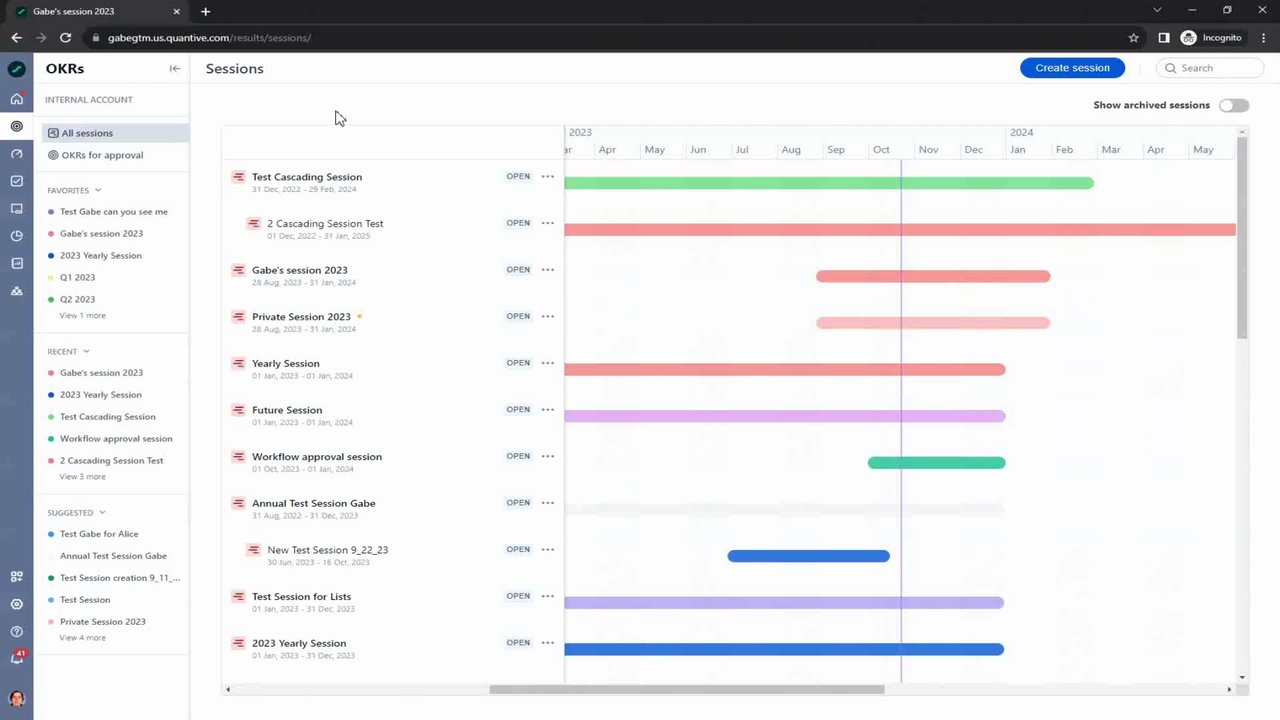
Task: Open more options for Test Session for Lists
Action: tap(548, 596)
